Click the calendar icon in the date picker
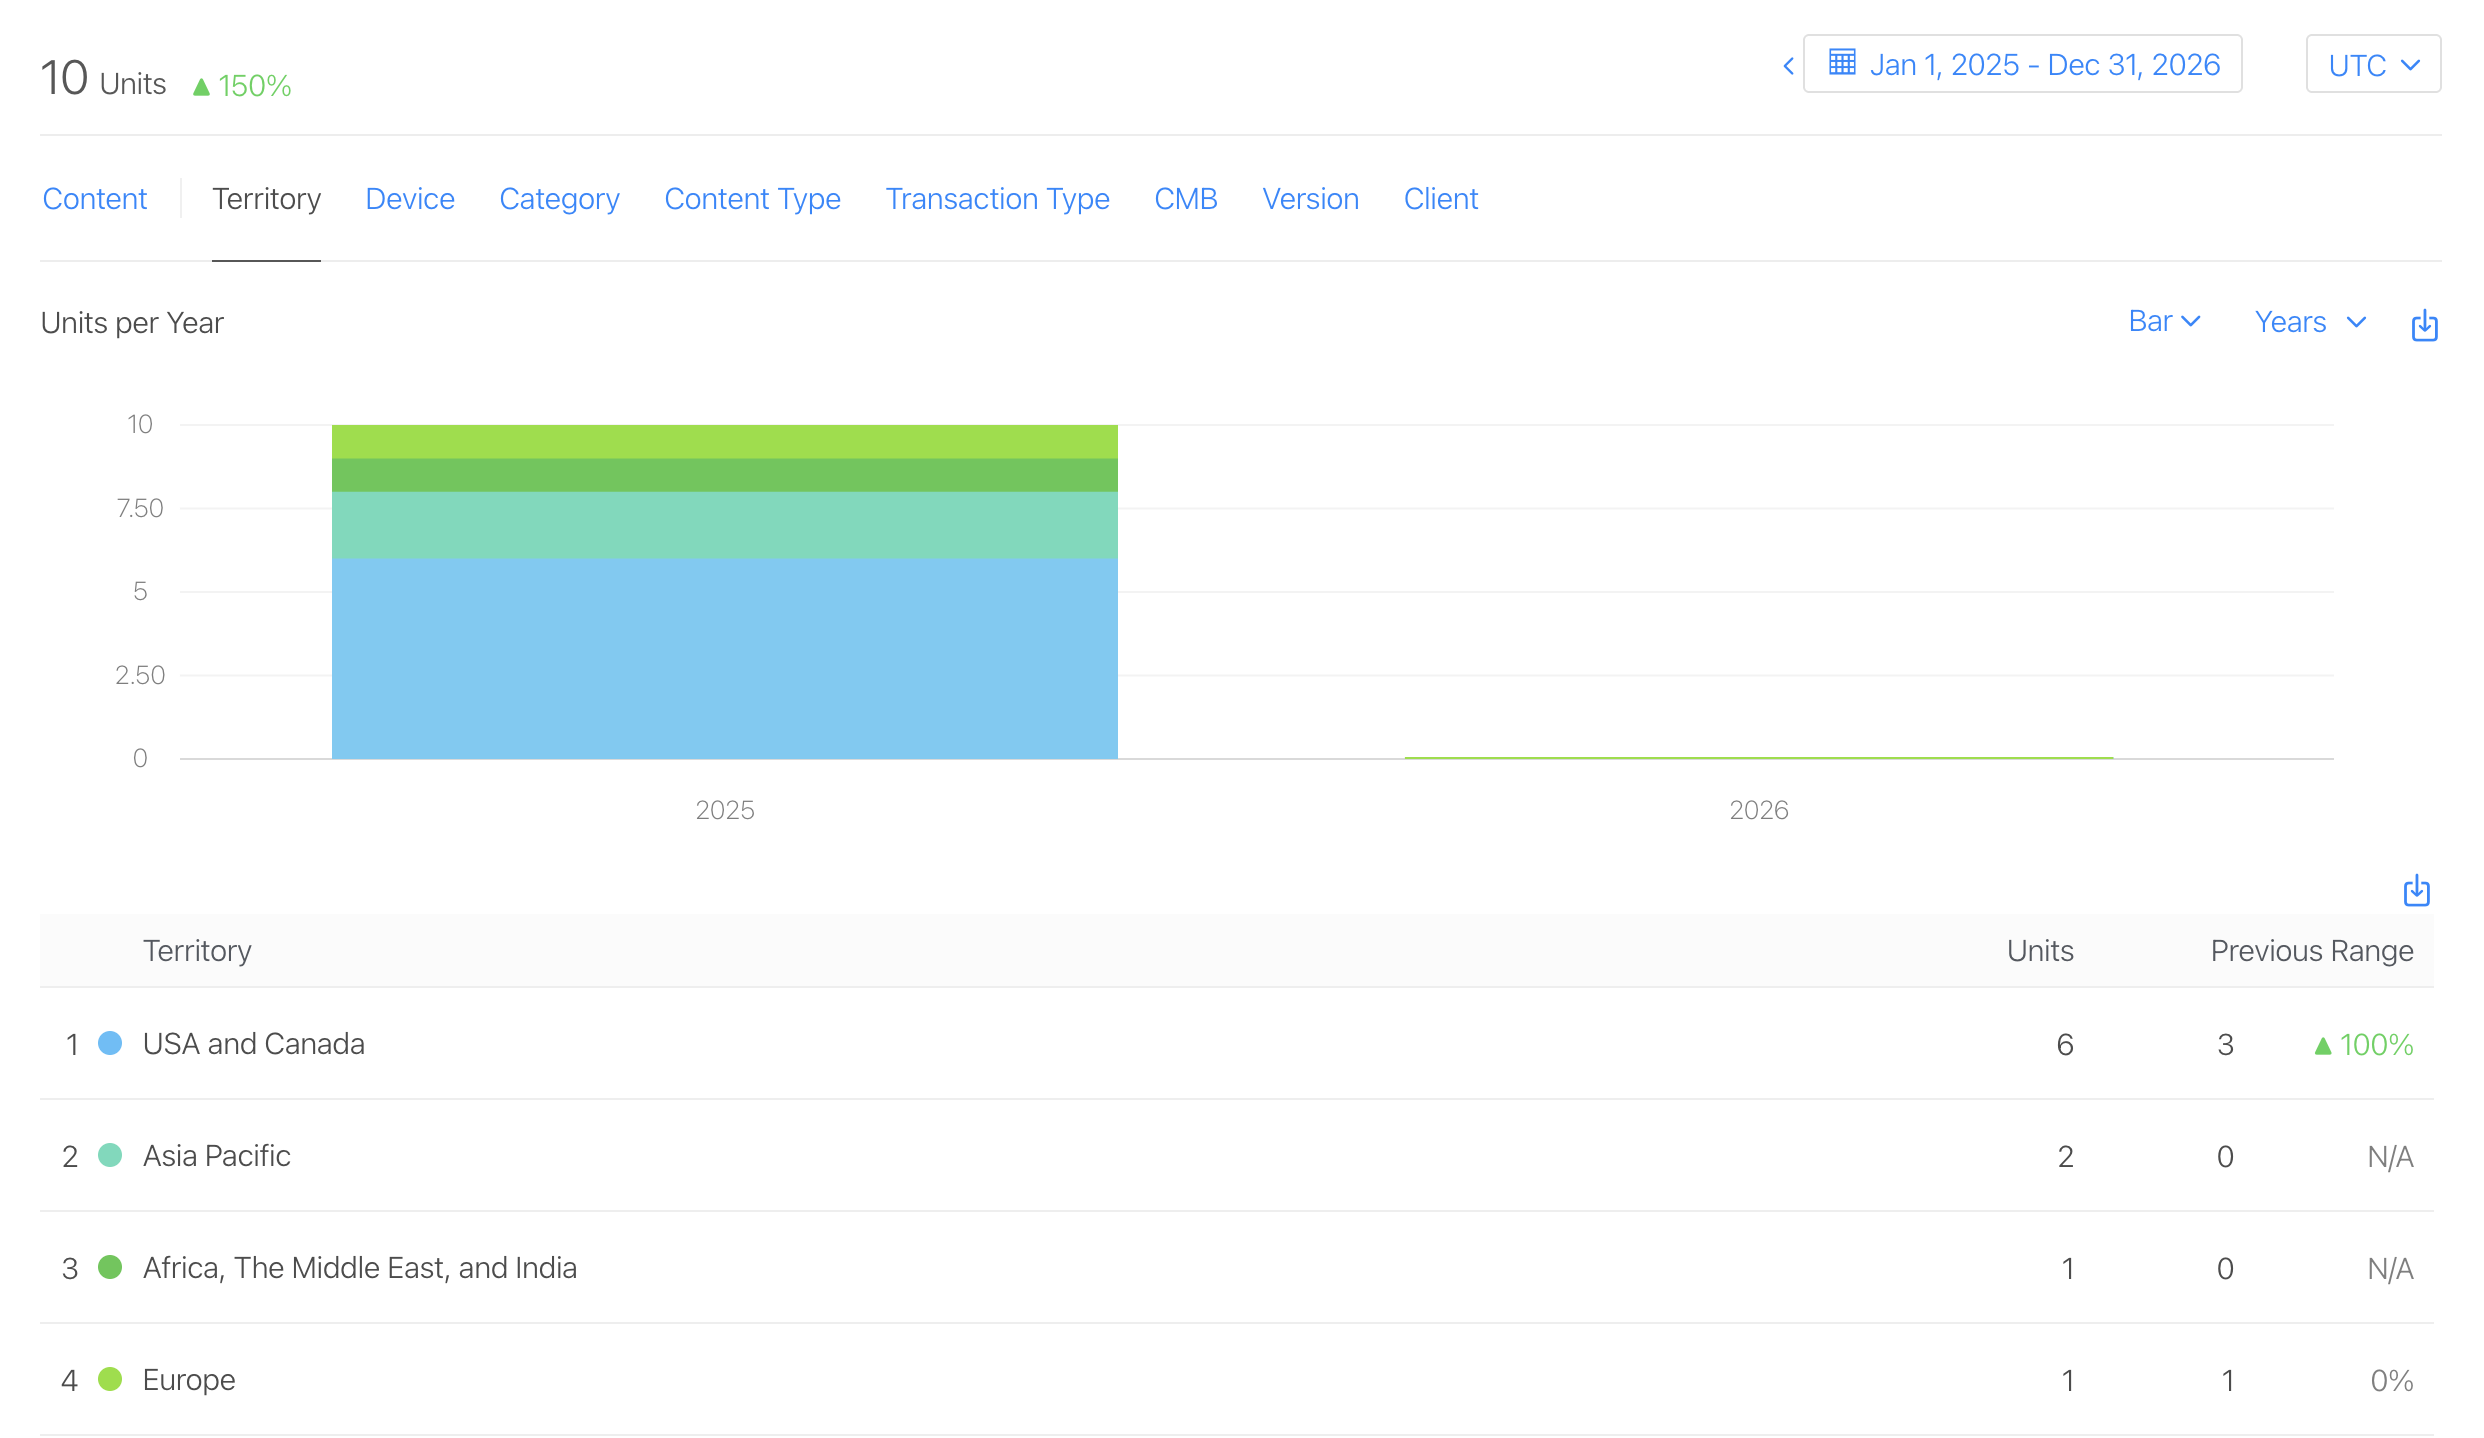This screenshot has width=2484, height=1438. [x=1843, y=62]
